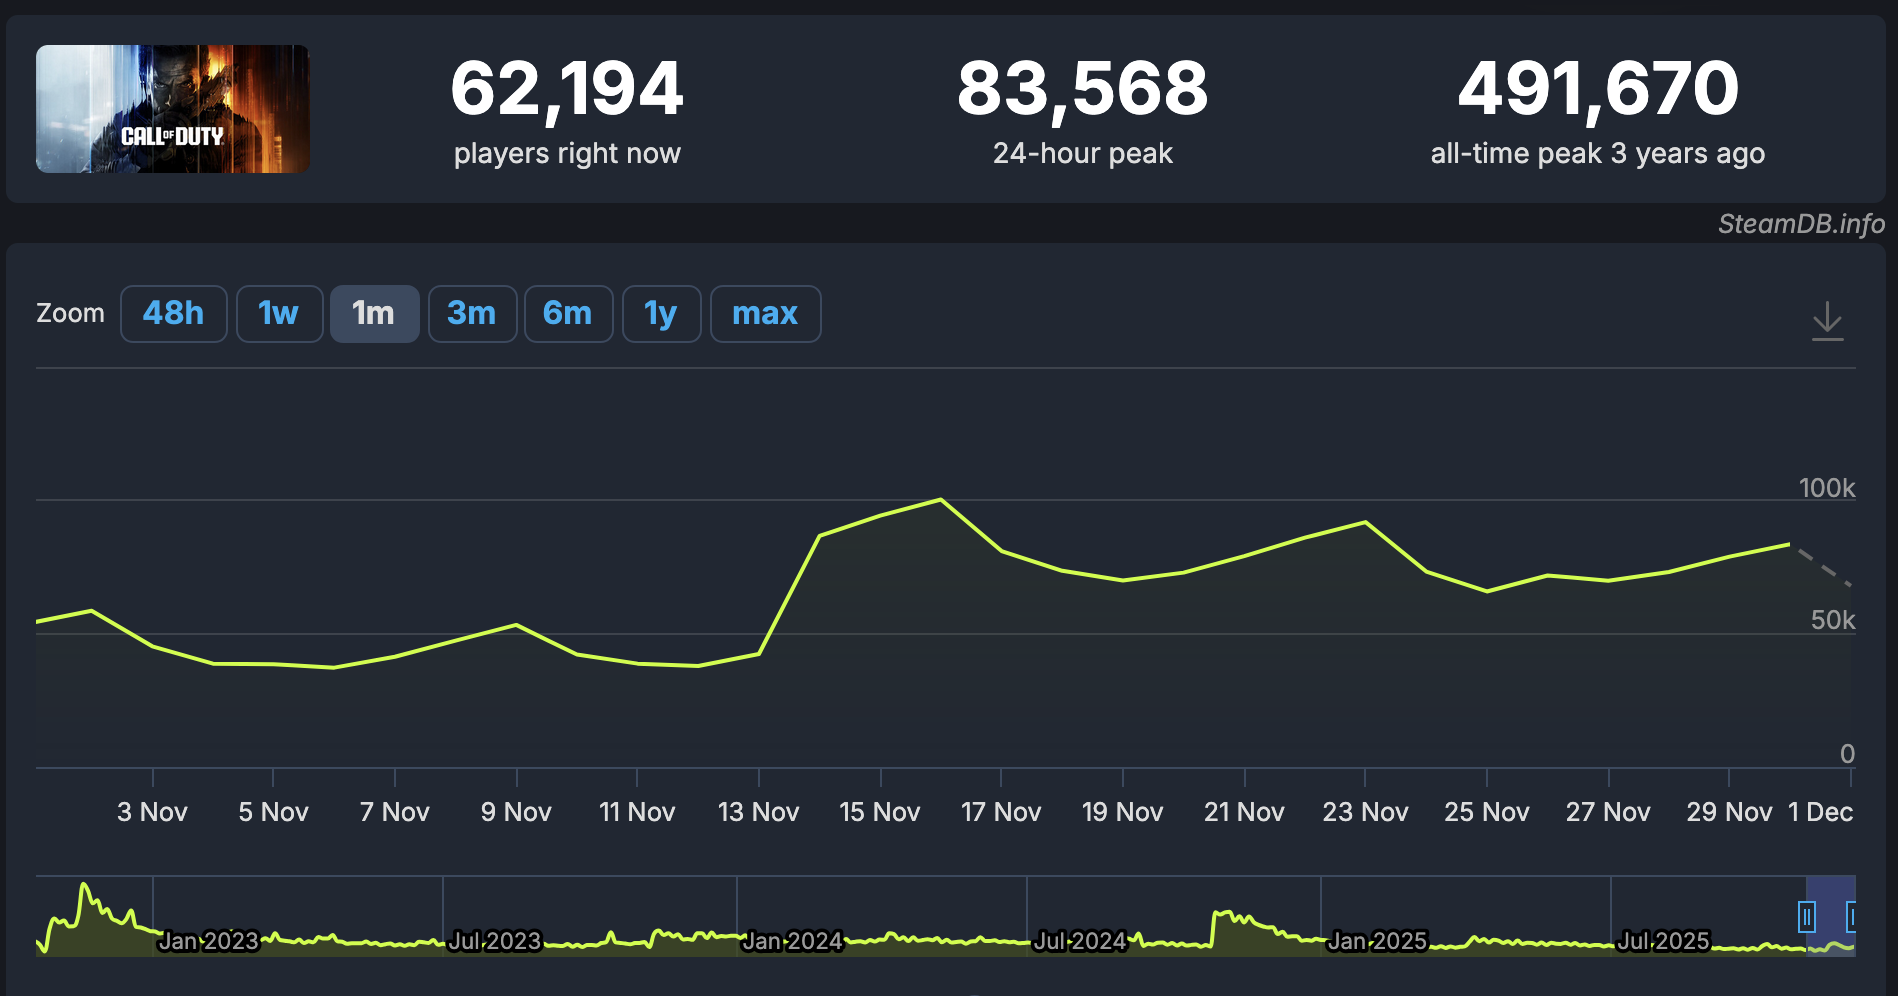Screen dimensions: 1898x996
Task: Click Jul 2024 in the navigator timeline
Action: click(x=1081, y=941)
